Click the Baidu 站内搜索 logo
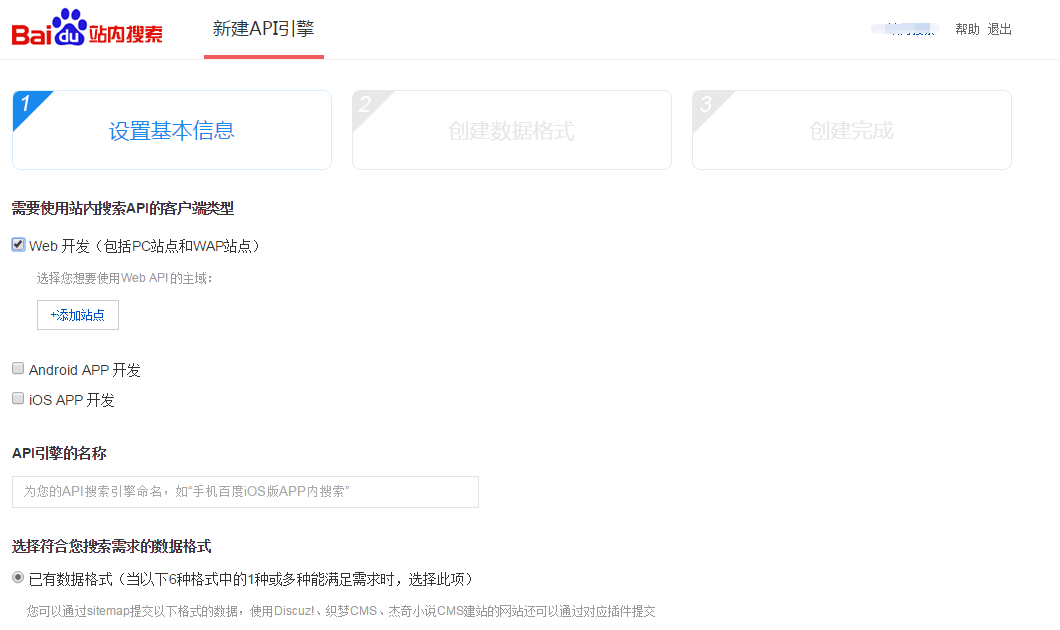 (x=87, y=28)
